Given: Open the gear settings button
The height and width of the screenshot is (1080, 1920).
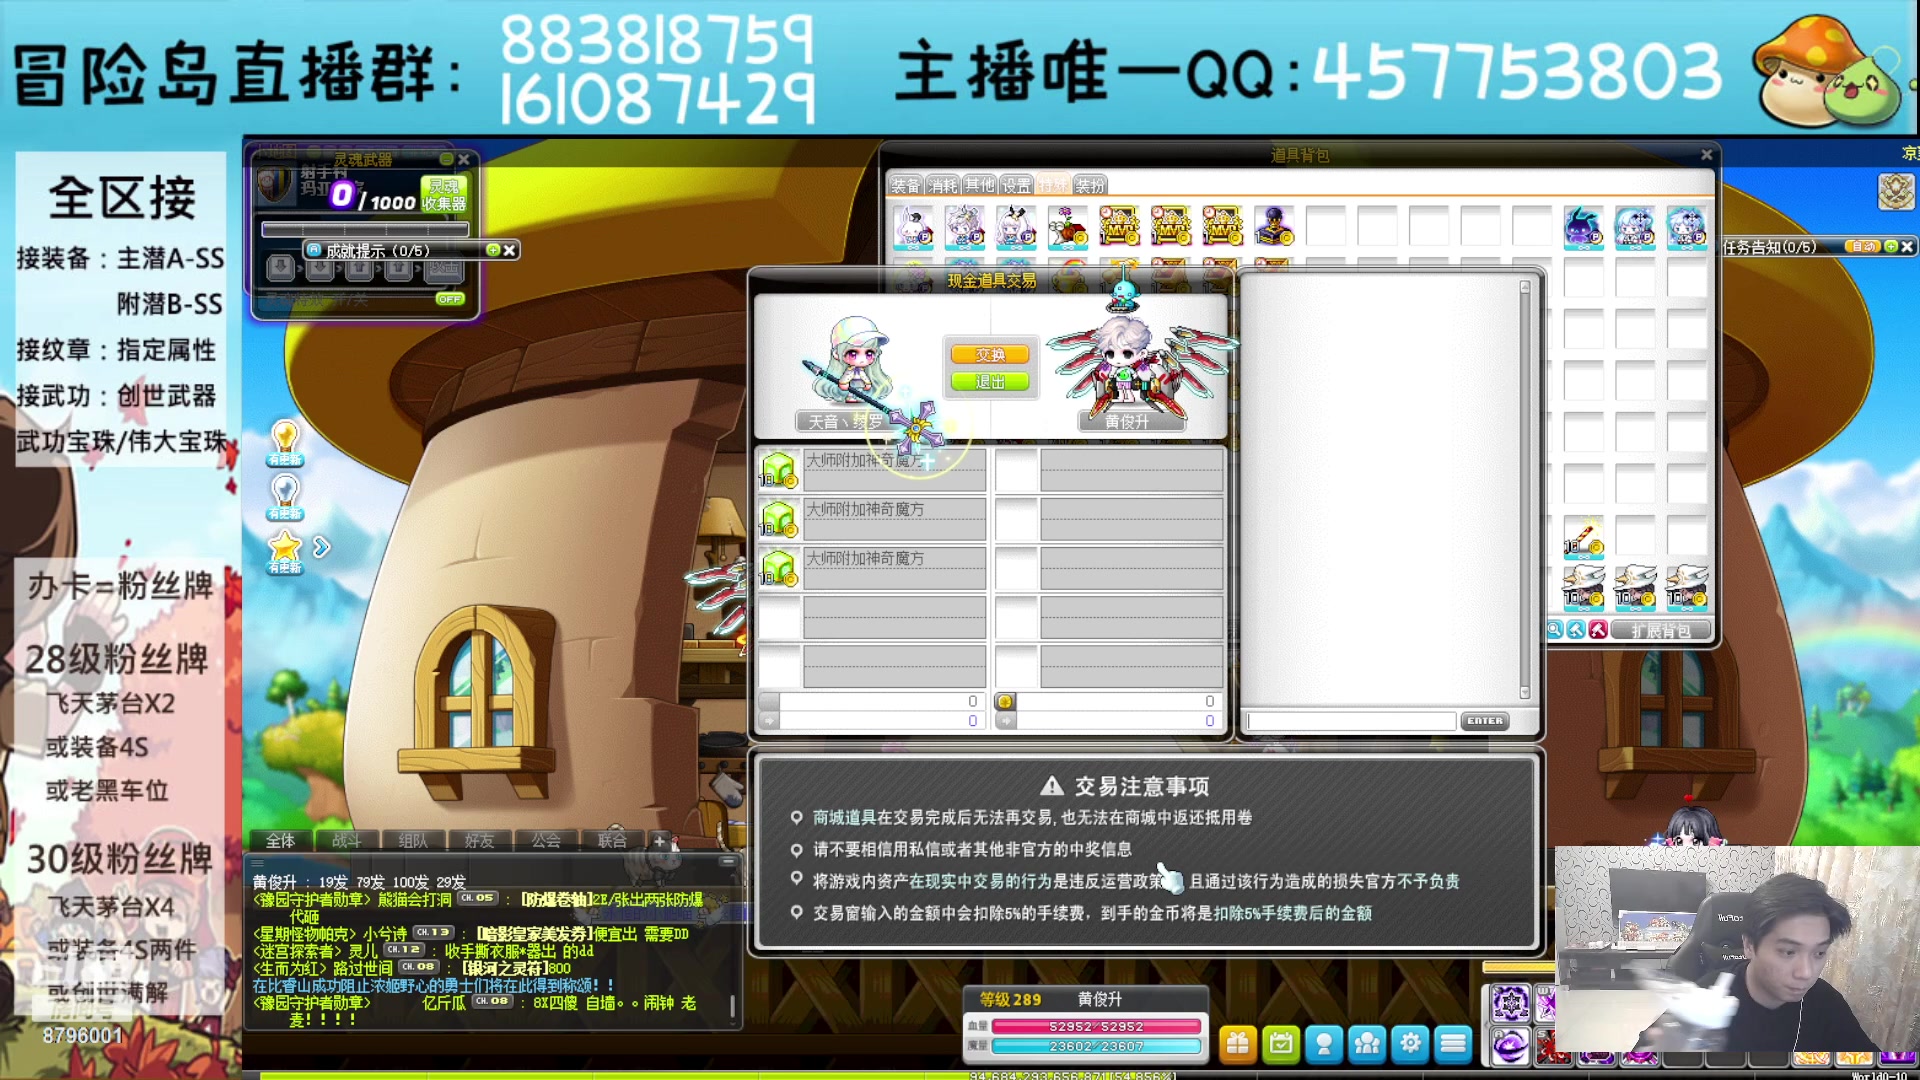Looking at the screenshot, I should coord(1410,1044).
